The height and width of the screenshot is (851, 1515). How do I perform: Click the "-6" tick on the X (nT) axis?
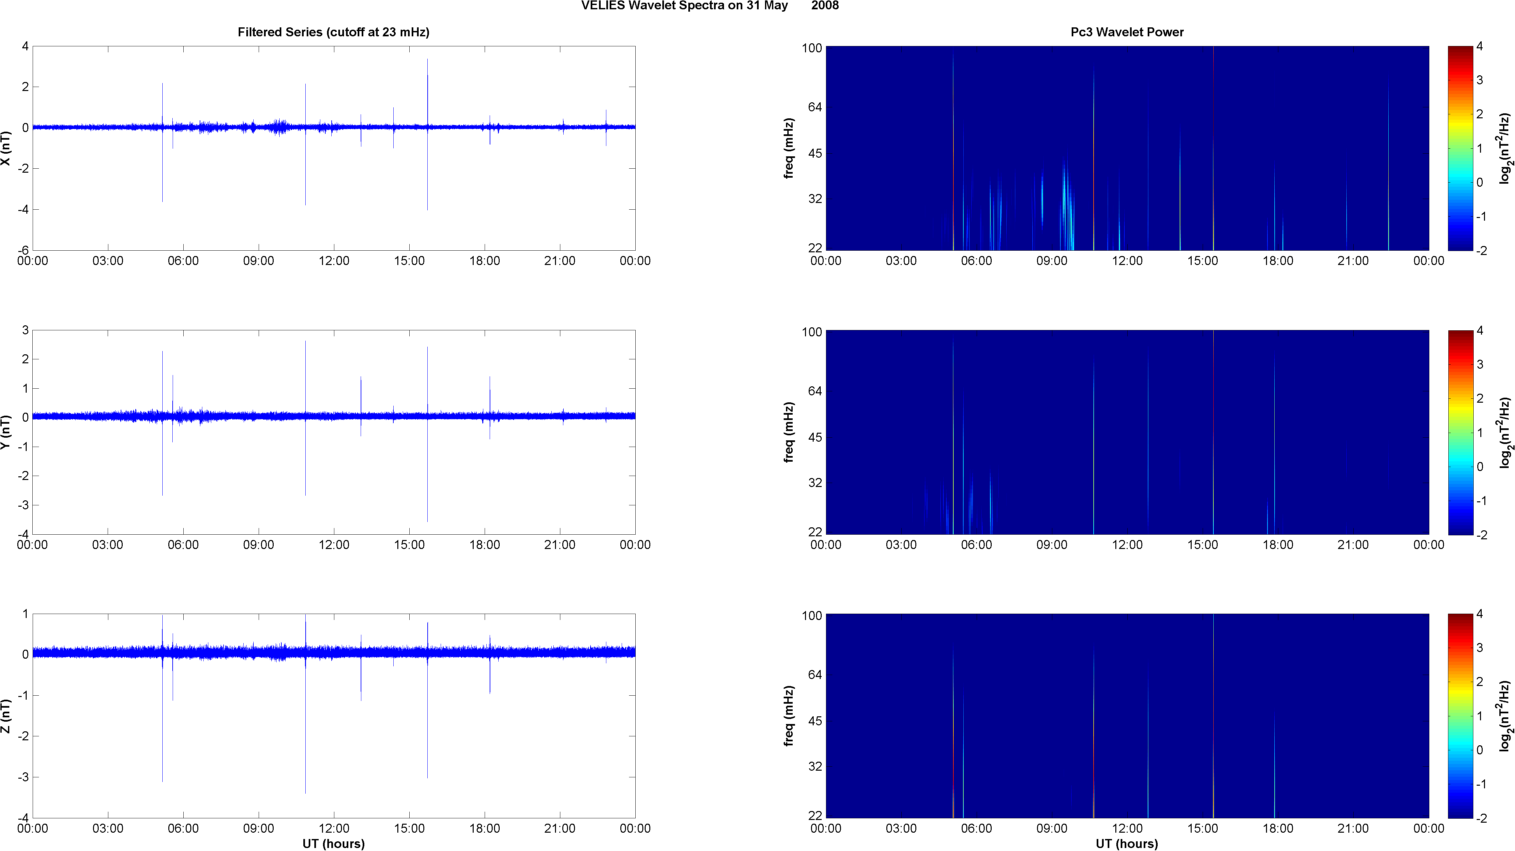[23, 251]
